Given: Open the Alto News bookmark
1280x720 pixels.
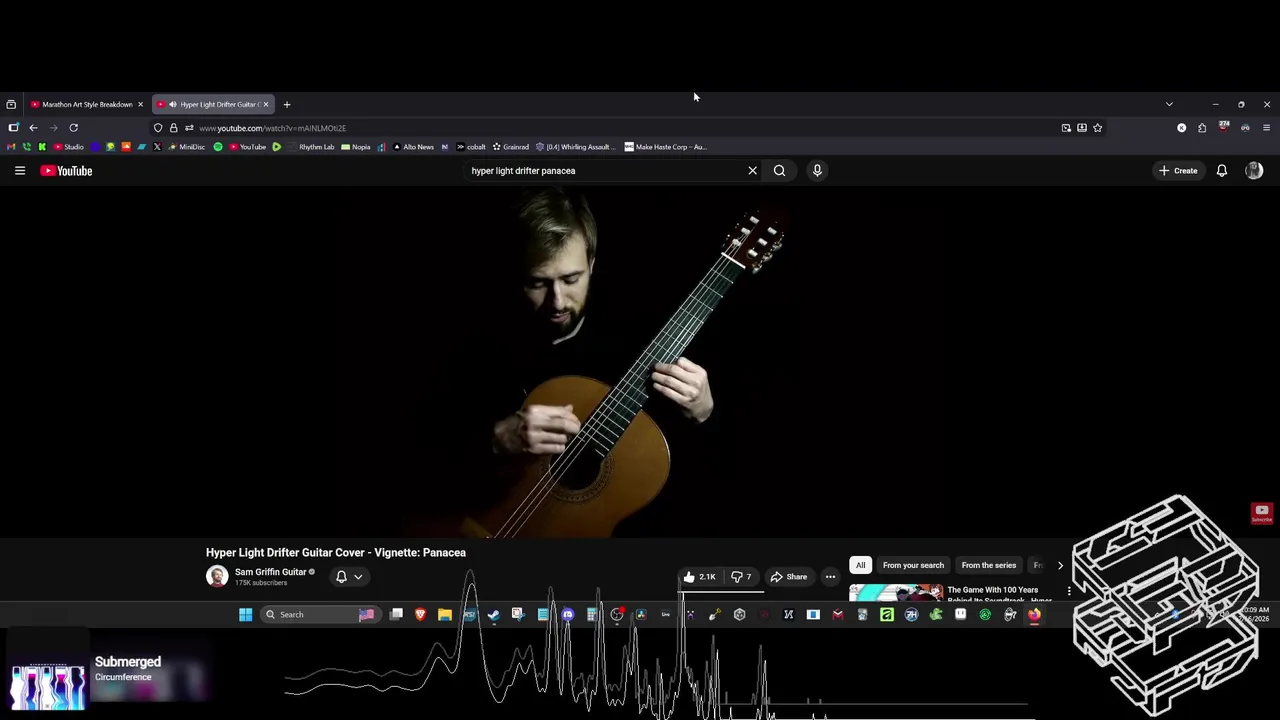Looking at the screenshot, I should click(413, 147).
